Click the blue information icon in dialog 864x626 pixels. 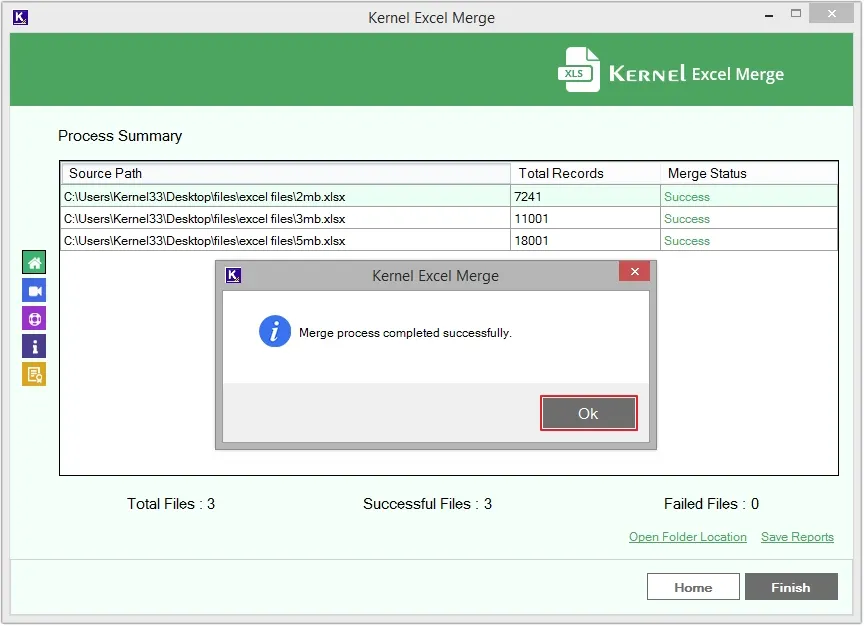tap(275, 332)
